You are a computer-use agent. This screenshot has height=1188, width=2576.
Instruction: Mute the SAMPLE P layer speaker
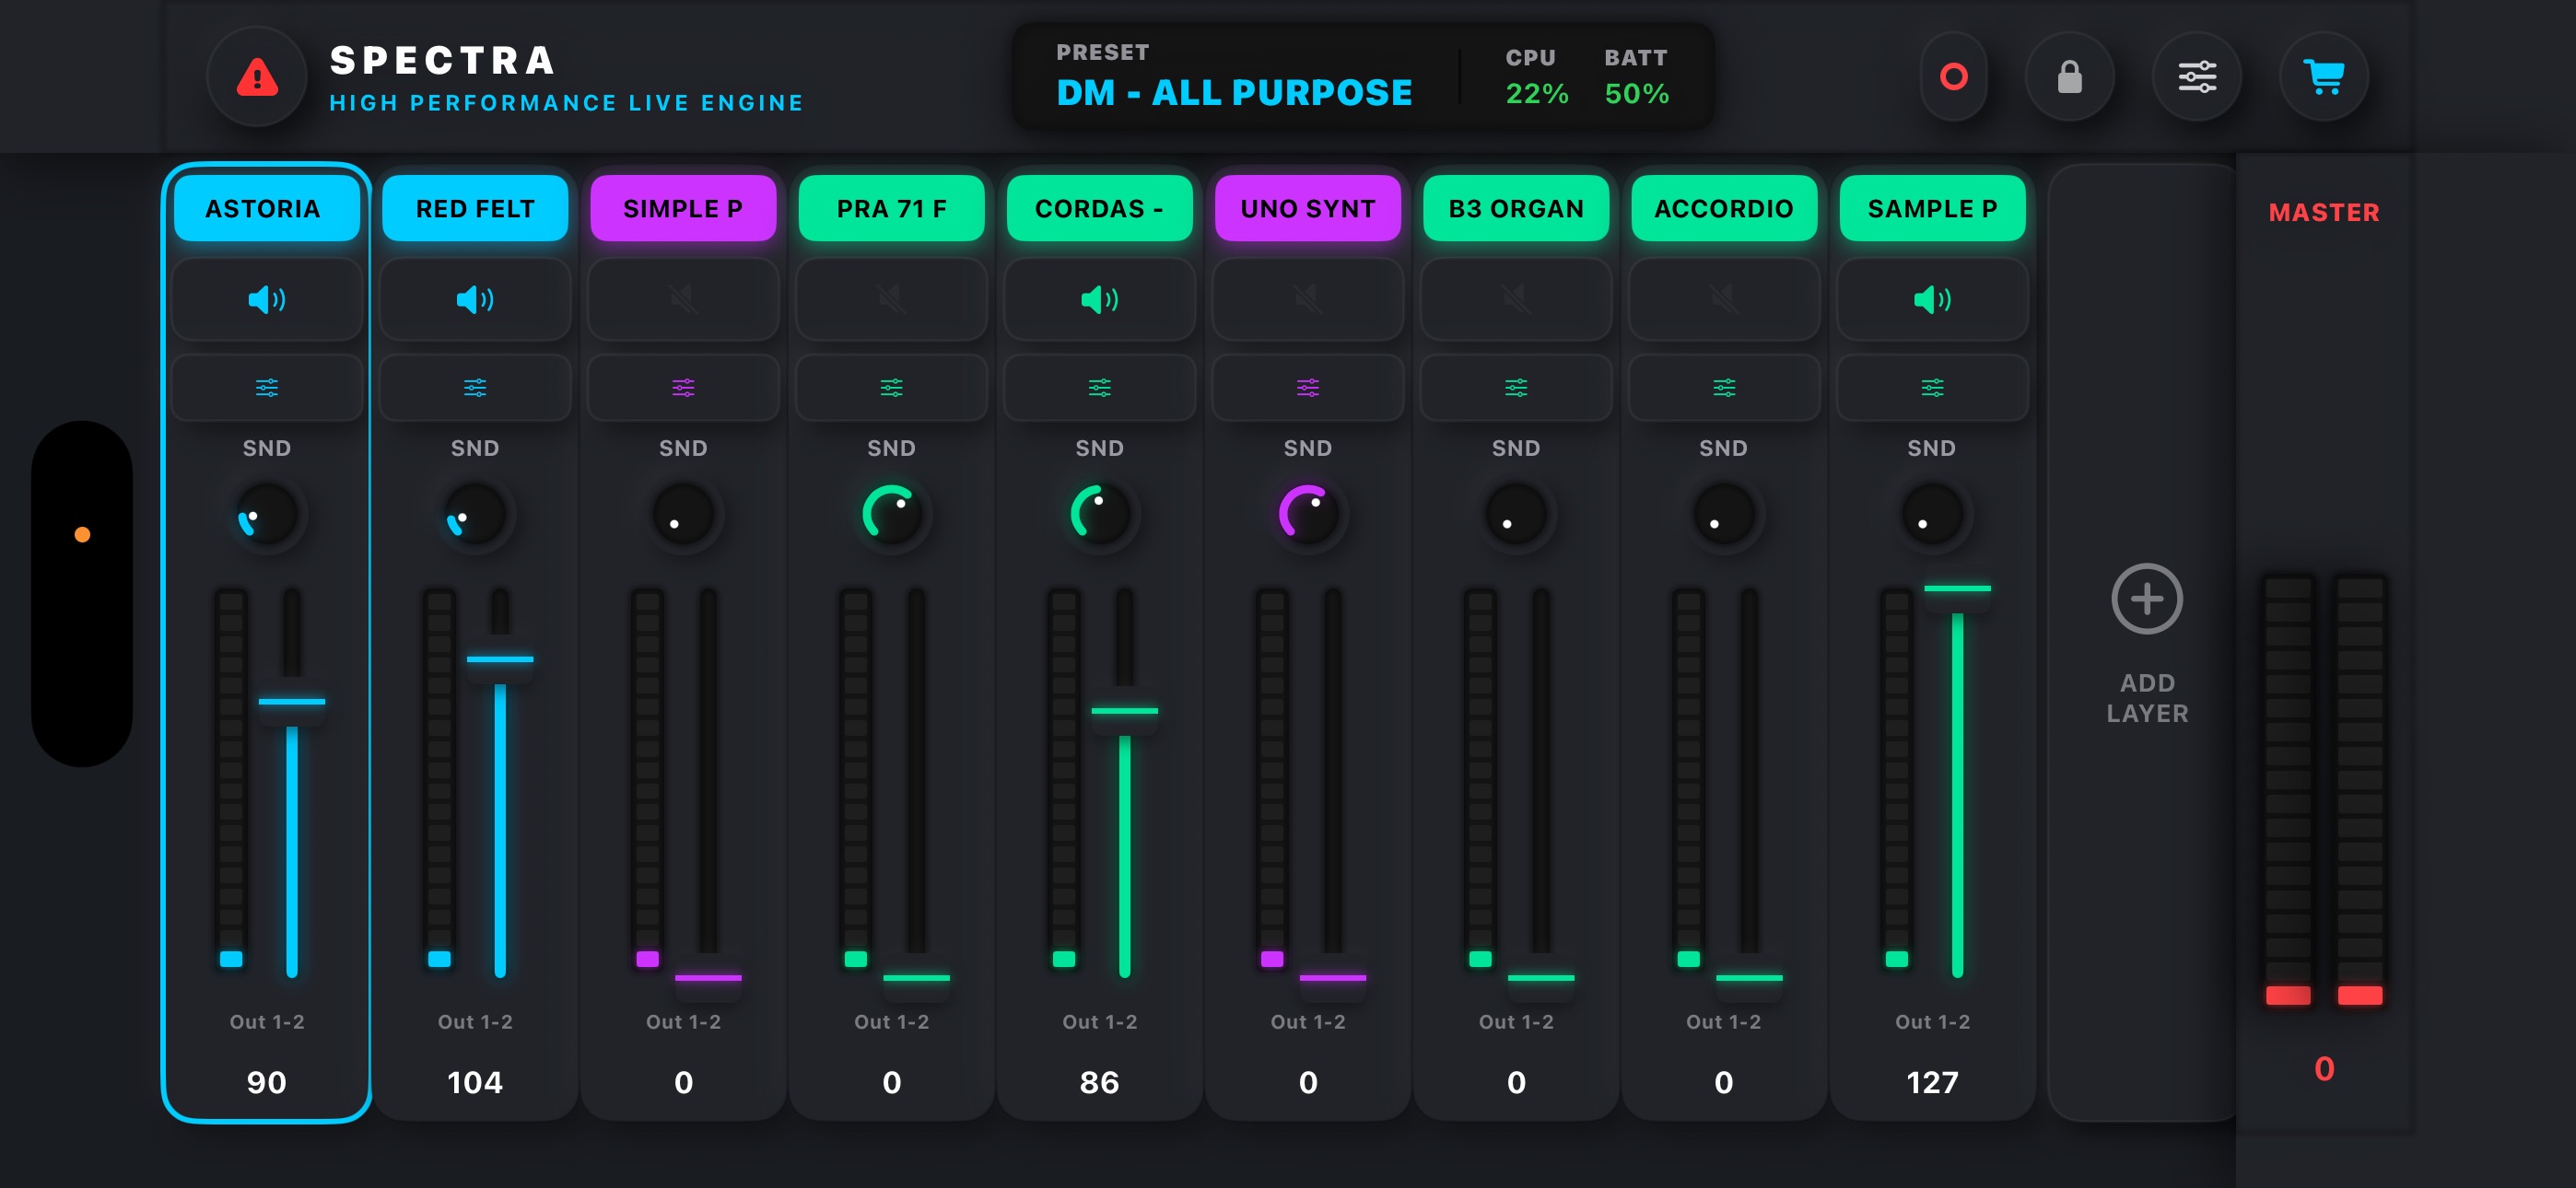pos(1932,299)
